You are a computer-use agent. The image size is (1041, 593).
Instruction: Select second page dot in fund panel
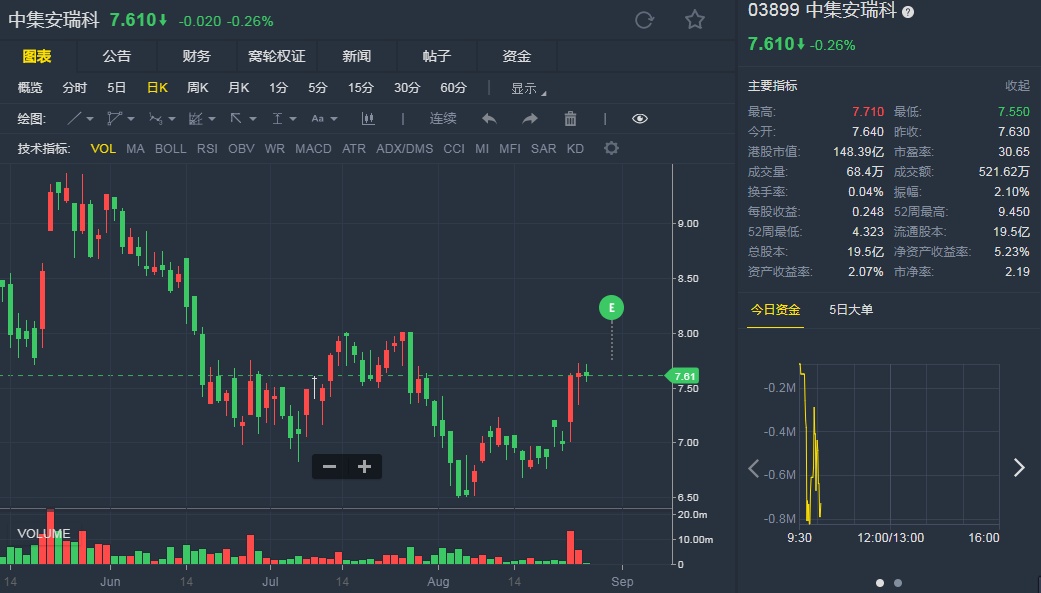[x=898, y=583]
